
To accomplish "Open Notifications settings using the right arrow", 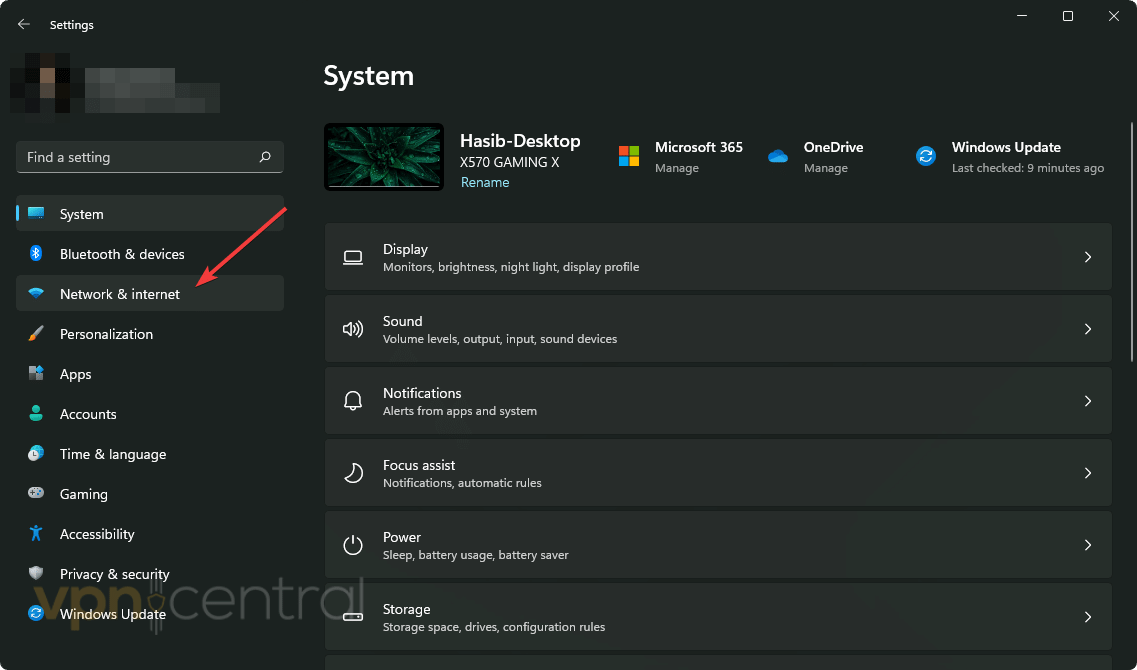I will coord(1087,401).
